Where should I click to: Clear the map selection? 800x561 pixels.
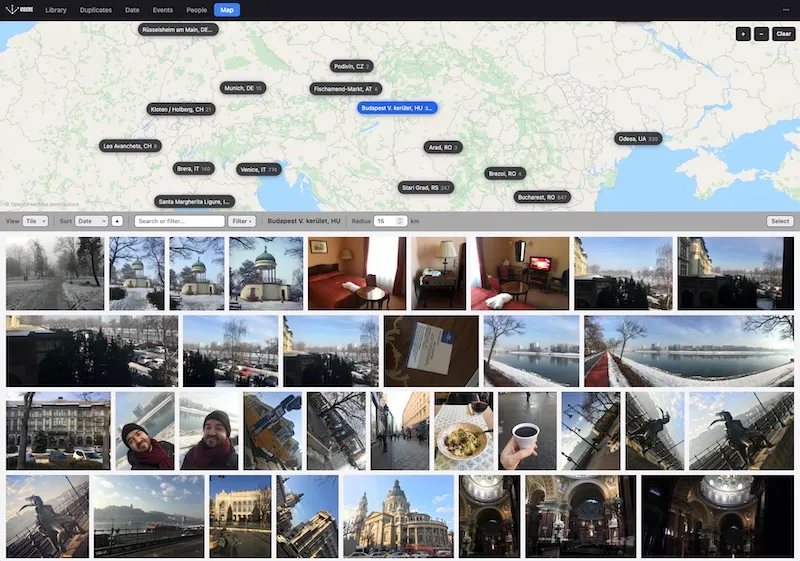[784, 34]
